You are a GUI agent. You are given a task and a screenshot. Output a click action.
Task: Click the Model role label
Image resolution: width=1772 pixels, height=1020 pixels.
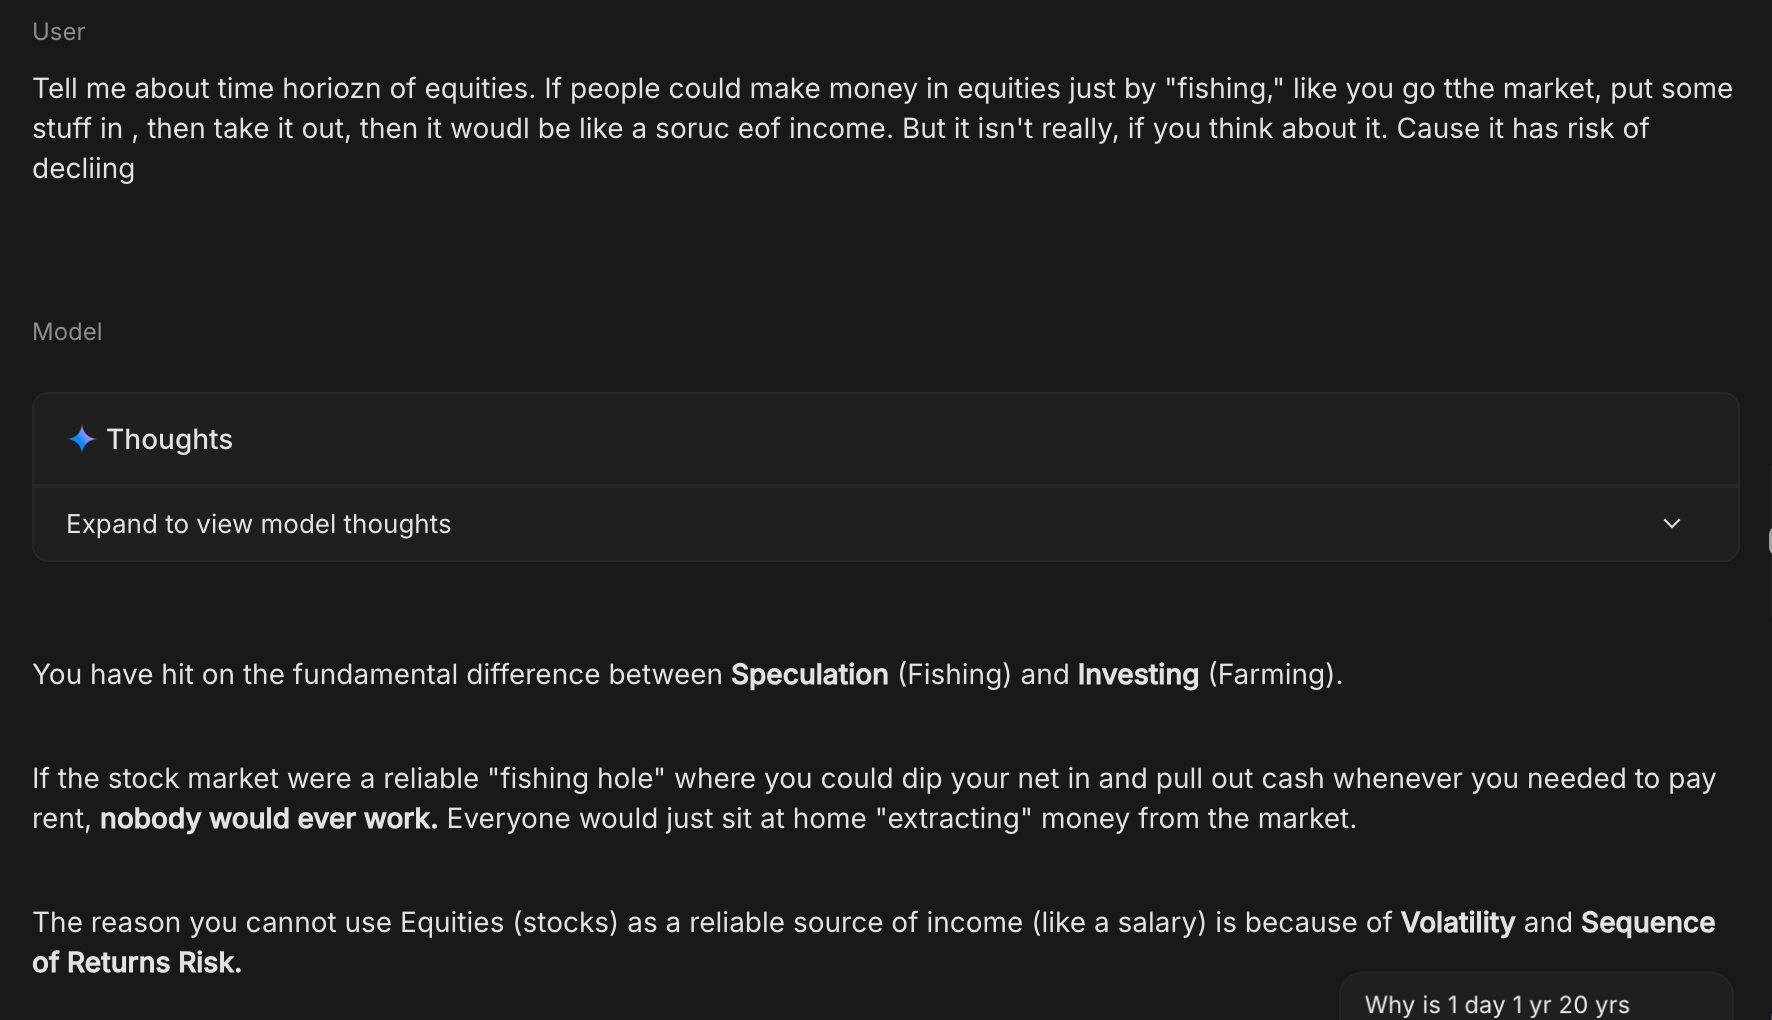67,332
